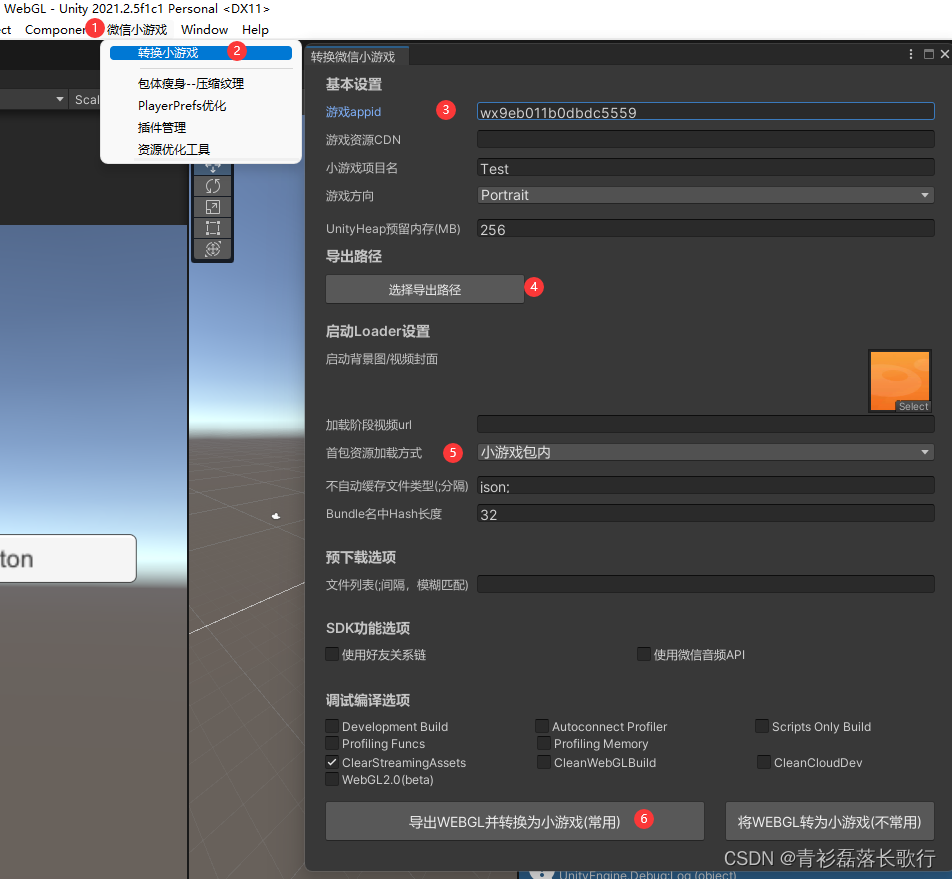
Task: Check the CleanCloudDev option
Action: 764,762
